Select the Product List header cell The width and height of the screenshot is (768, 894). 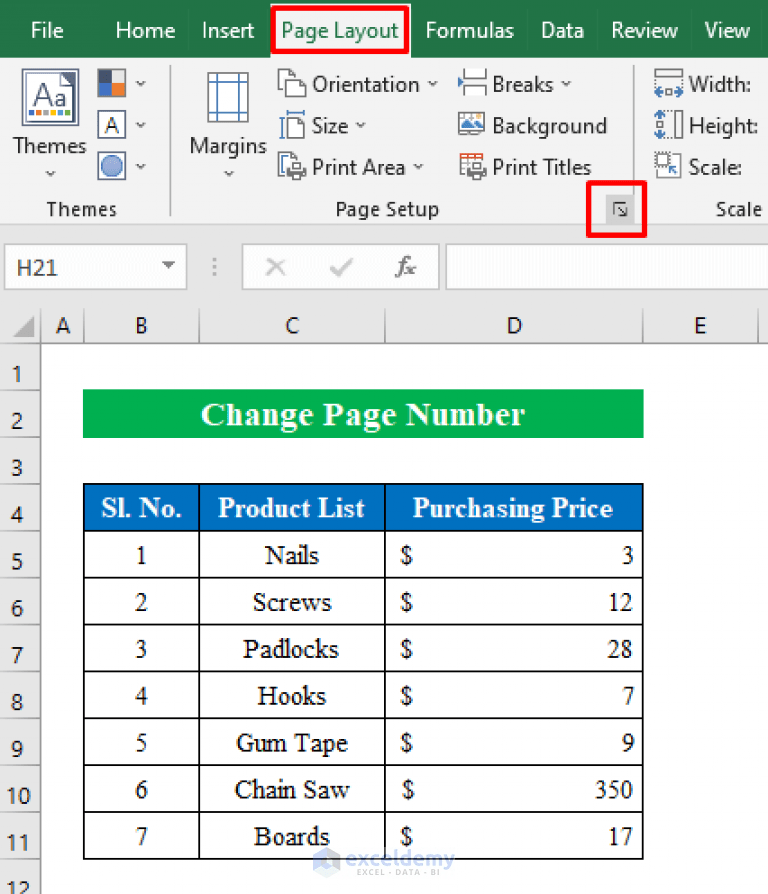[x=292, y=507]
